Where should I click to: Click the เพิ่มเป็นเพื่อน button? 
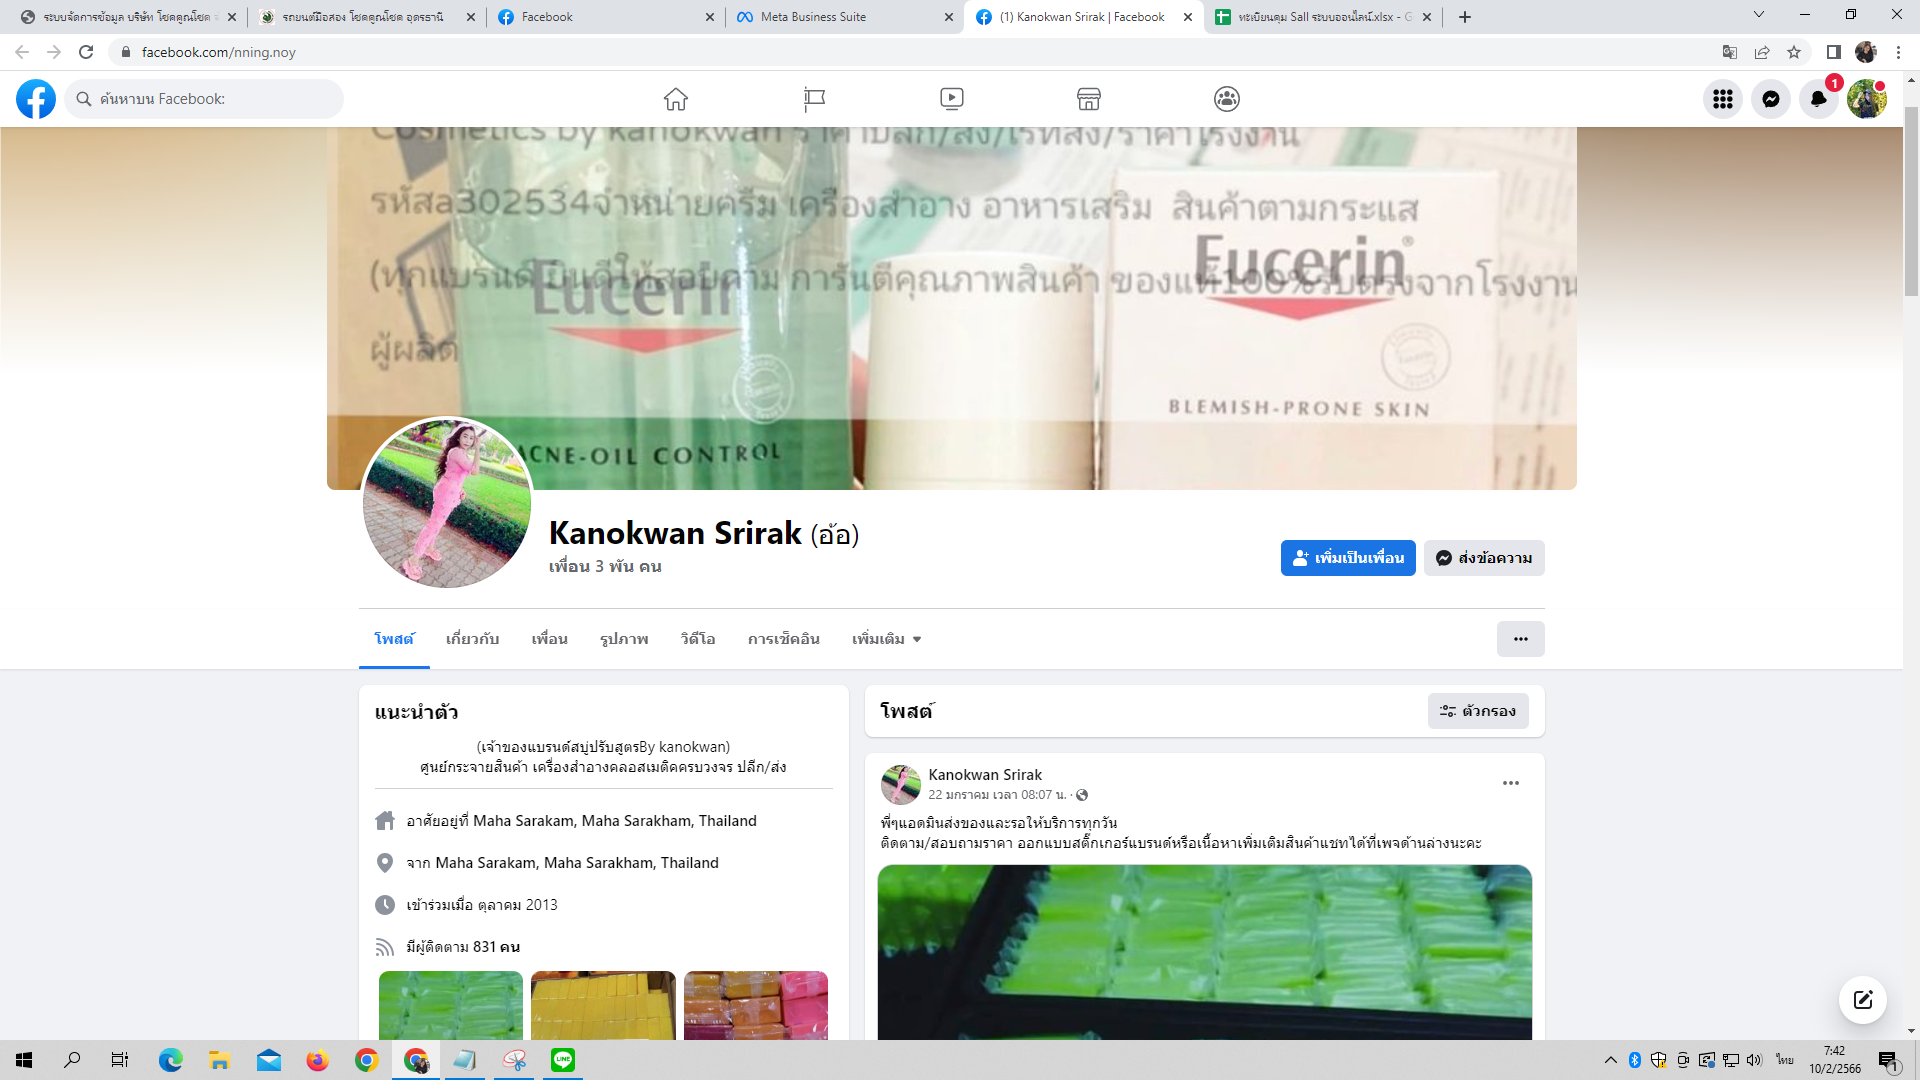click(1347, 558)
